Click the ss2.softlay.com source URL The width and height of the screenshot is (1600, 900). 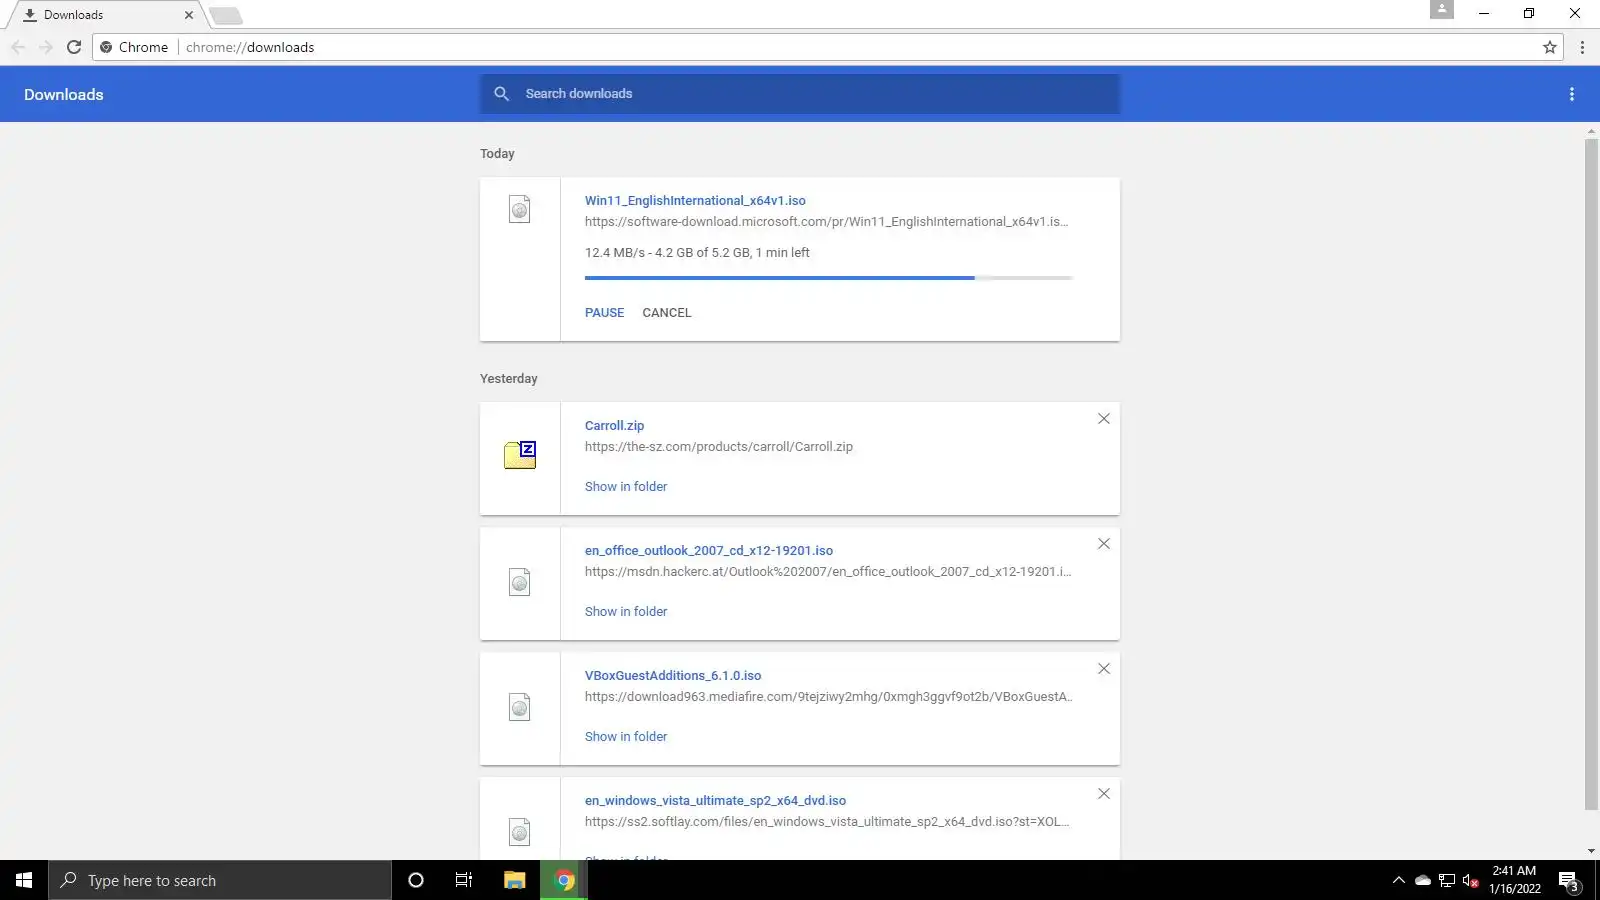coord(827,822)
